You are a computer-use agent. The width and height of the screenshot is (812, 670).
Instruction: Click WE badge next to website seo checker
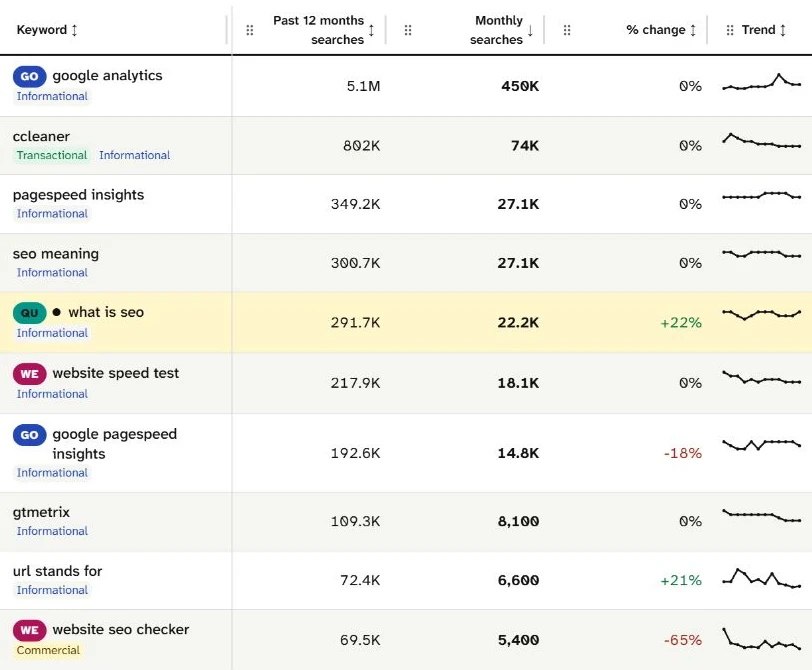click(x=30, y=630)
